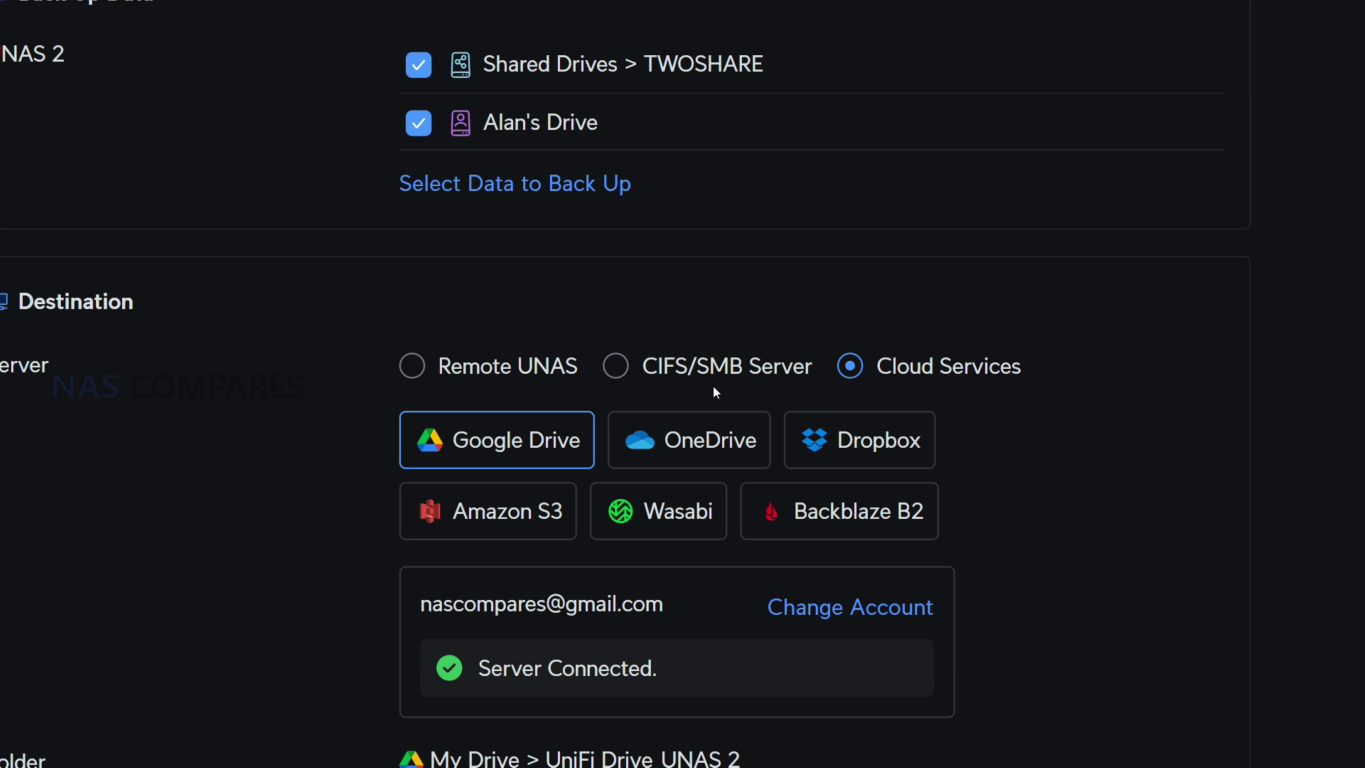Uncheck the Alan's Drive checkbox
The height and width of the screenshot is (768, 1365).
point(418,123)
